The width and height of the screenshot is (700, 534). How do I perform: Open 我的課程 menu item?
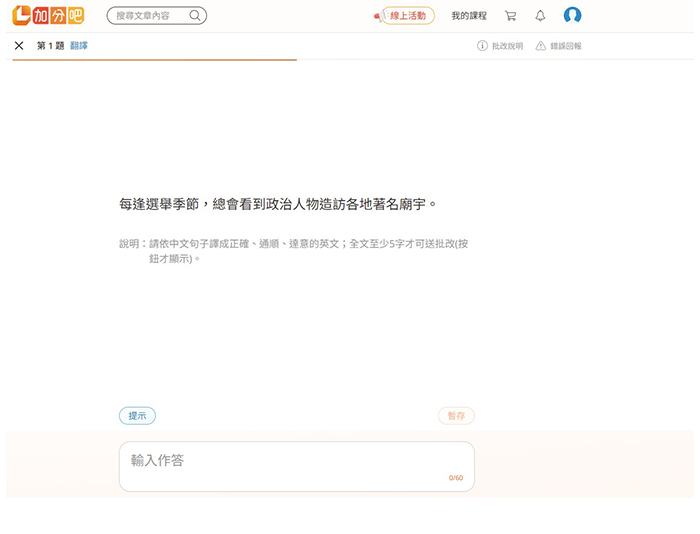tap(469, 16)
